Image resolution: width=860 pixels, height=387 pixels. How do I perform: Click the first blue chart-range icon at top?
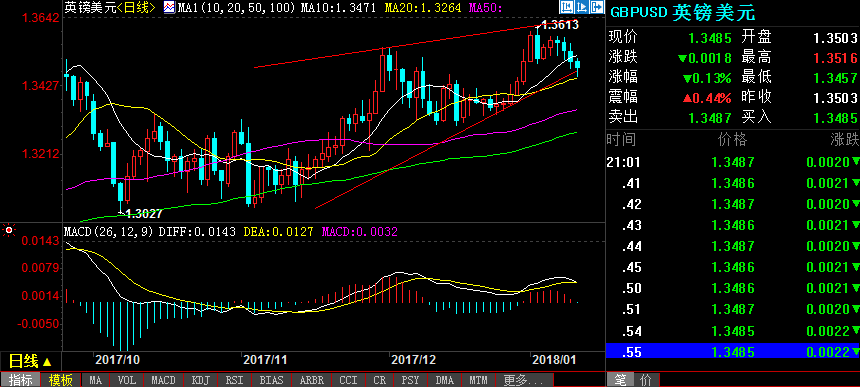click(567, 7)
